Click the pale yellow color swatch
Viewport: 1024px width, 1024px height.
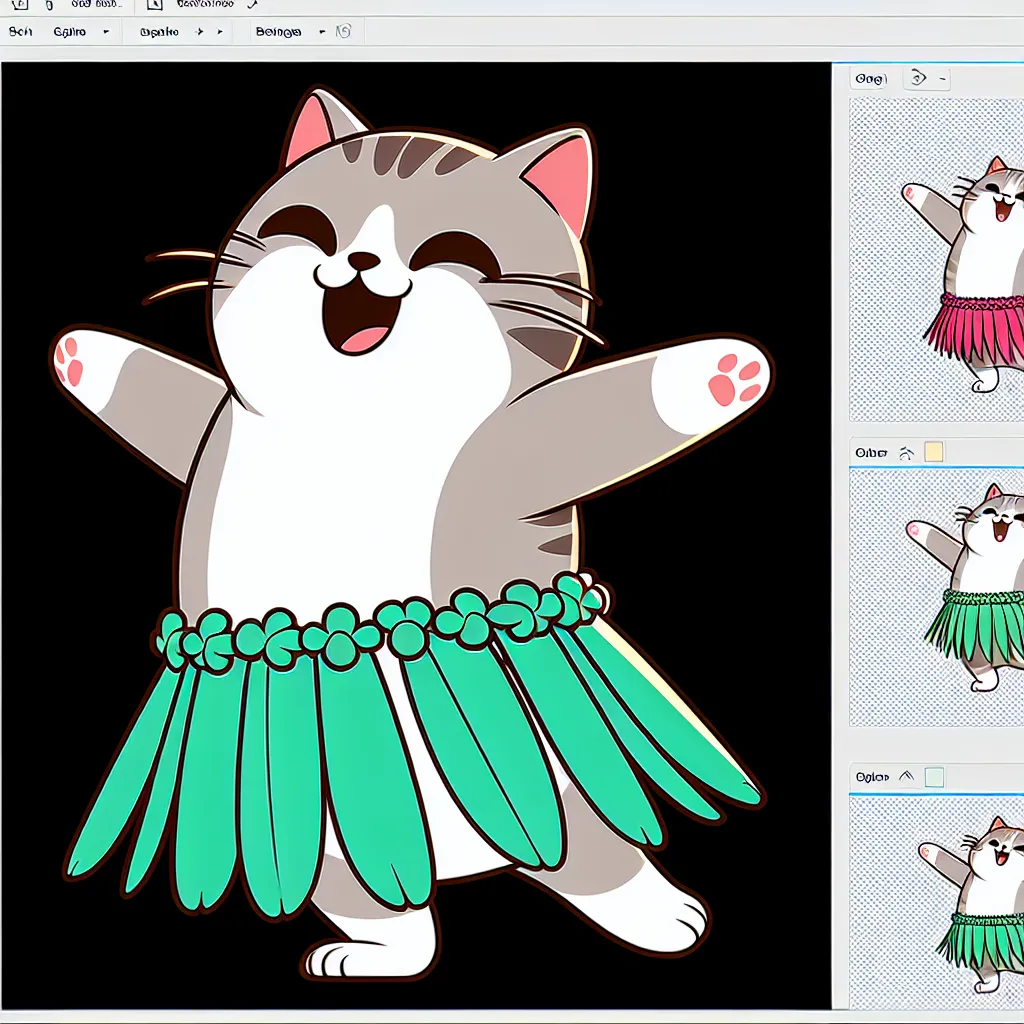click(x=933, y=452)
